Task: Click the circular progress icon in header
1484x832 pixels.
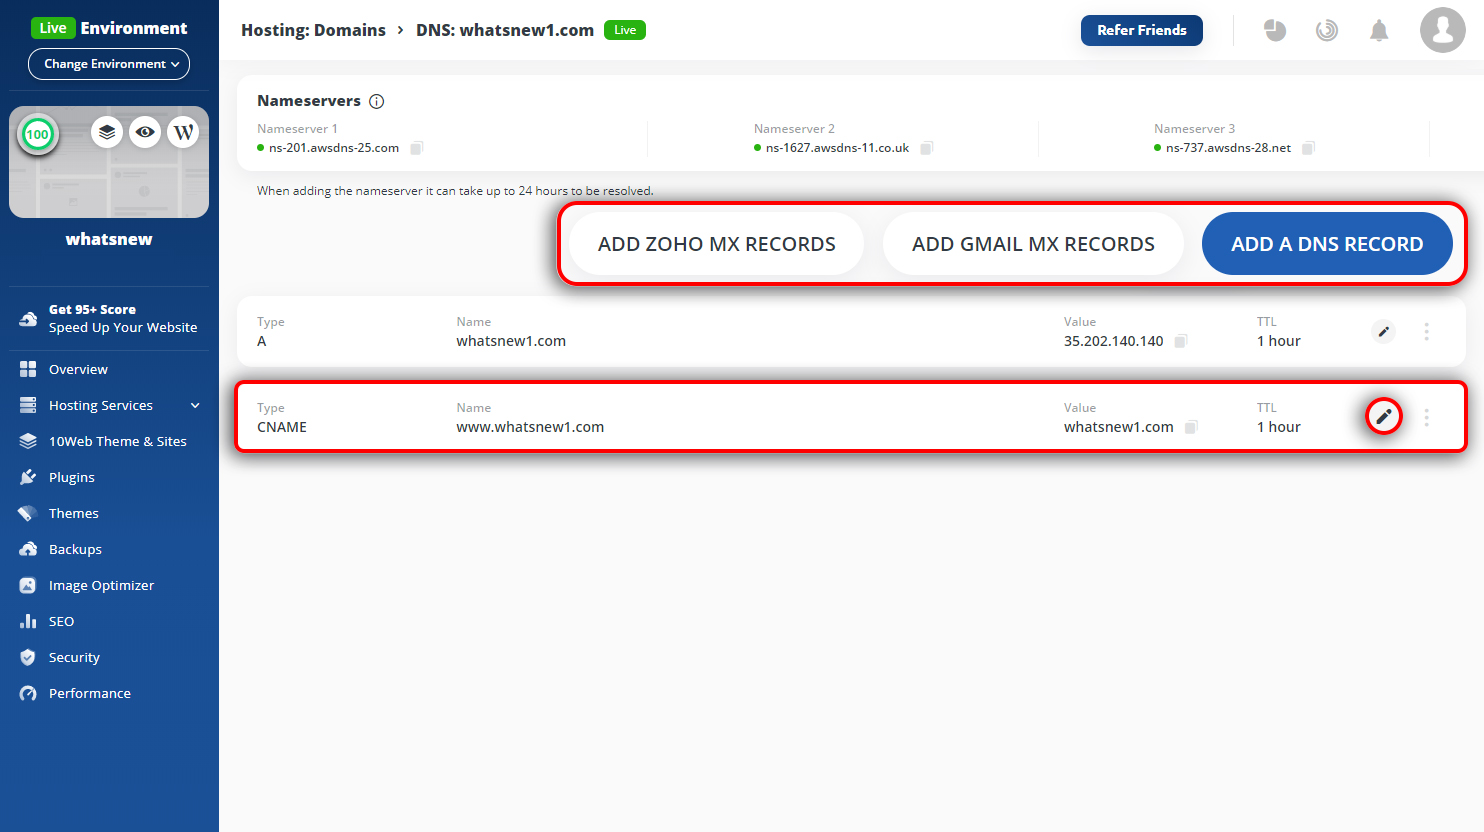Action: tap(1327, 30)
